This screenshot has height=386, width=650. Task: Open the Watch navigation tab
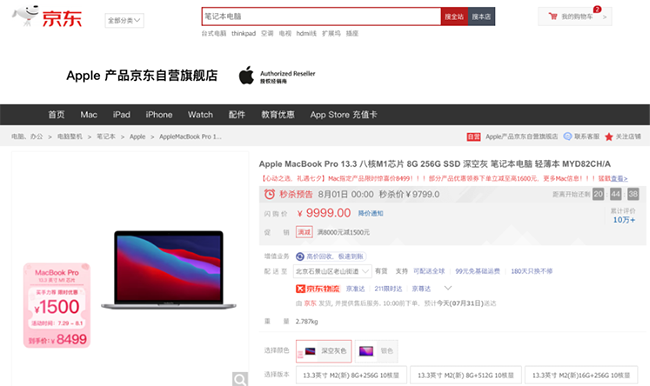tap(200, 114)
